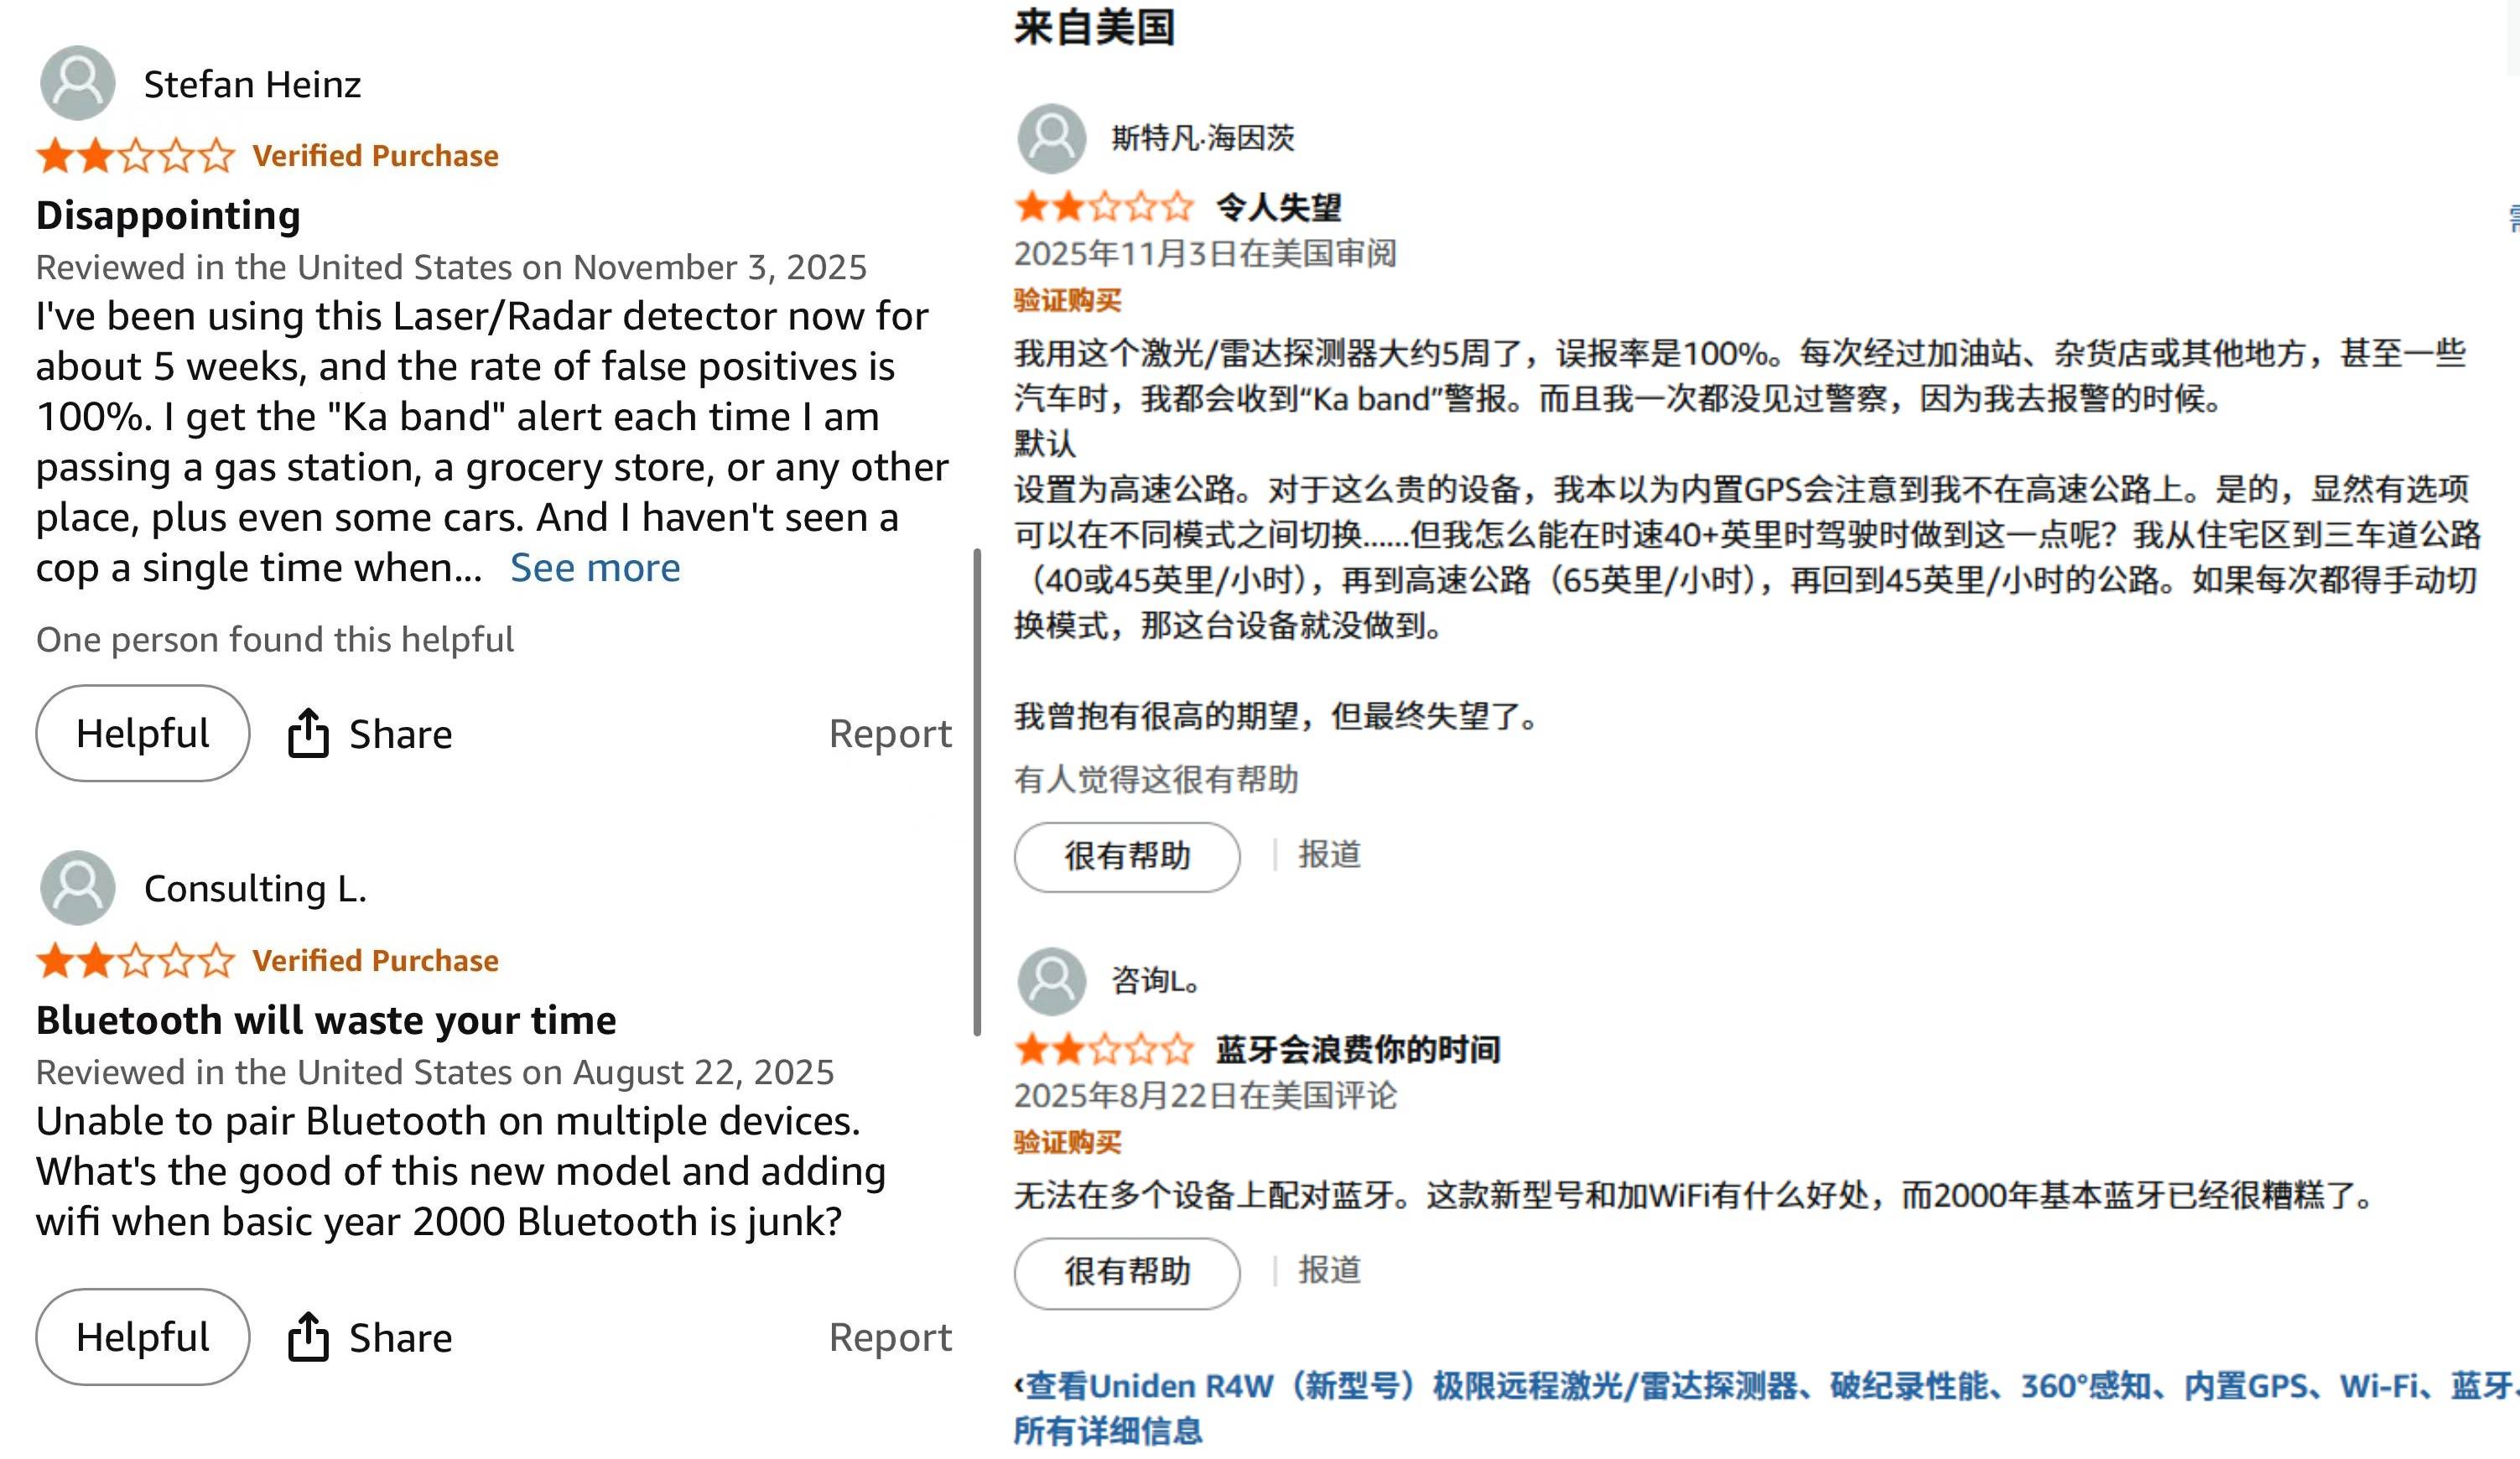Open Disappointing review title
The height and width of the screenshot is (1459, 2520).
pos(168,216)
